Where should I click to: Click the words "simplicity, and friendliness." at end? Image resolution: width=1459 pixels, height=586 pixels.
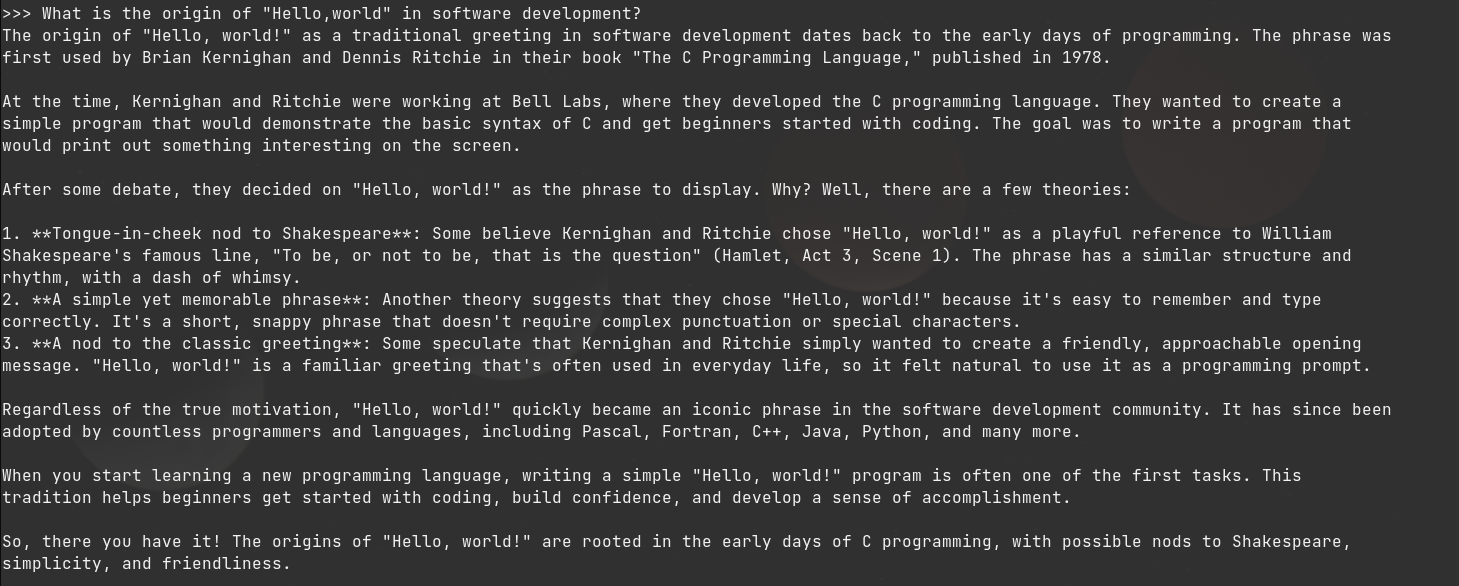click(x=147, y=564)
